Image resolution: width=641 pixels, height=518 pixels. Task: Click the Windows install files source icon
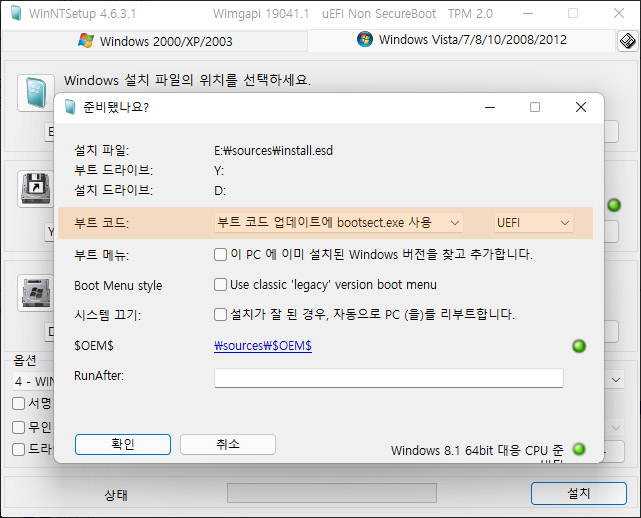(x=36, y=93)
